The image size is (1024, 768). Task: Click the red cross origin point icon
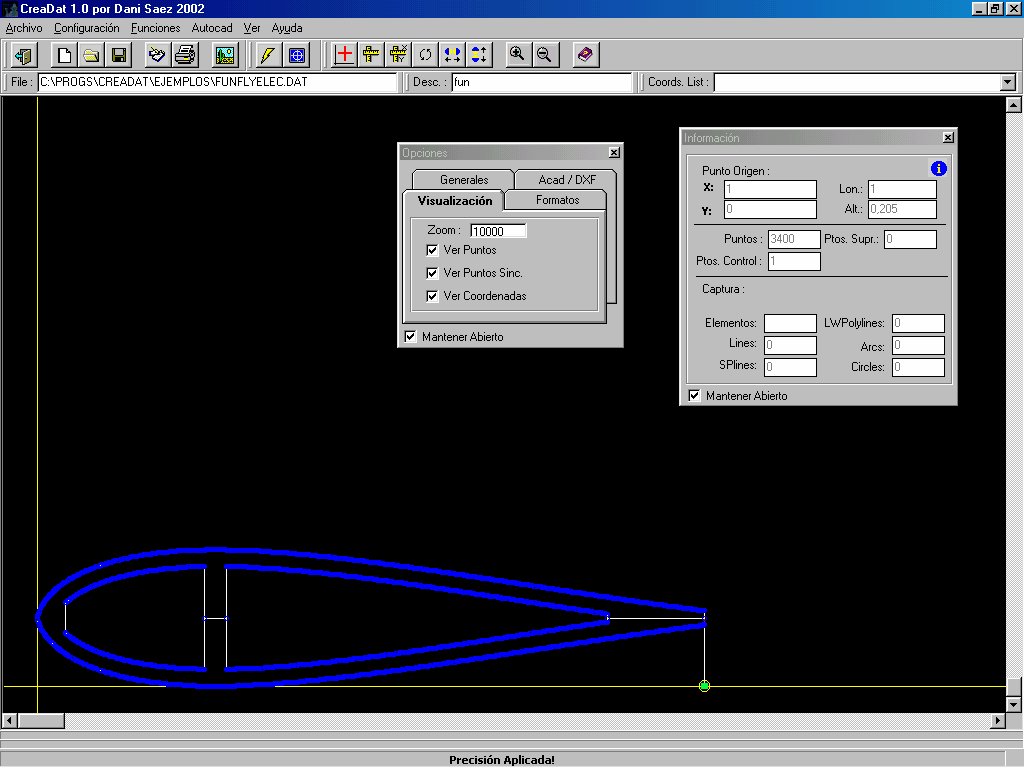(x=344, y=55)
